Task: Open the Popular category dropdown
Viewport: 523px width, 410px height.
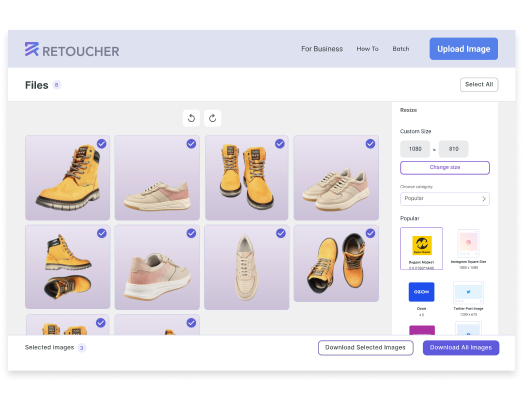Action: click(445, 199)
